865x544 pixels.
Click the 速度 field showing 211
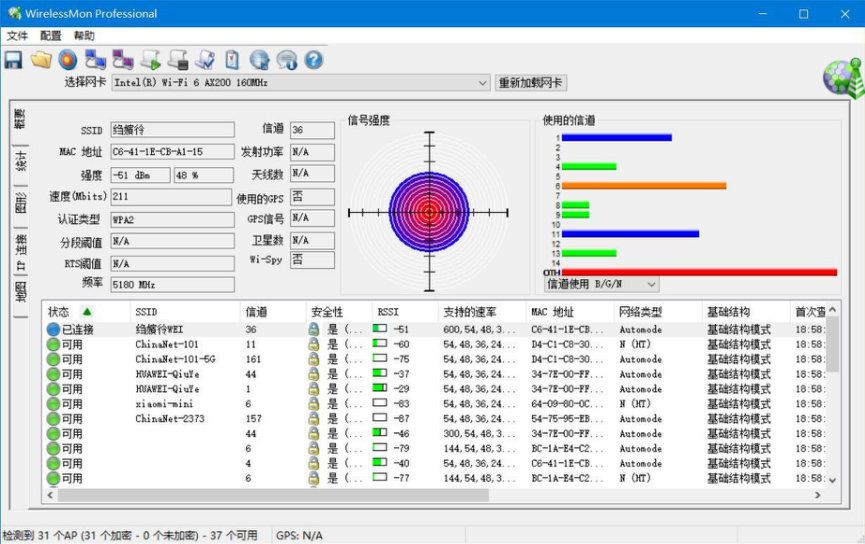pyautogui.click(x=171, y=196)
